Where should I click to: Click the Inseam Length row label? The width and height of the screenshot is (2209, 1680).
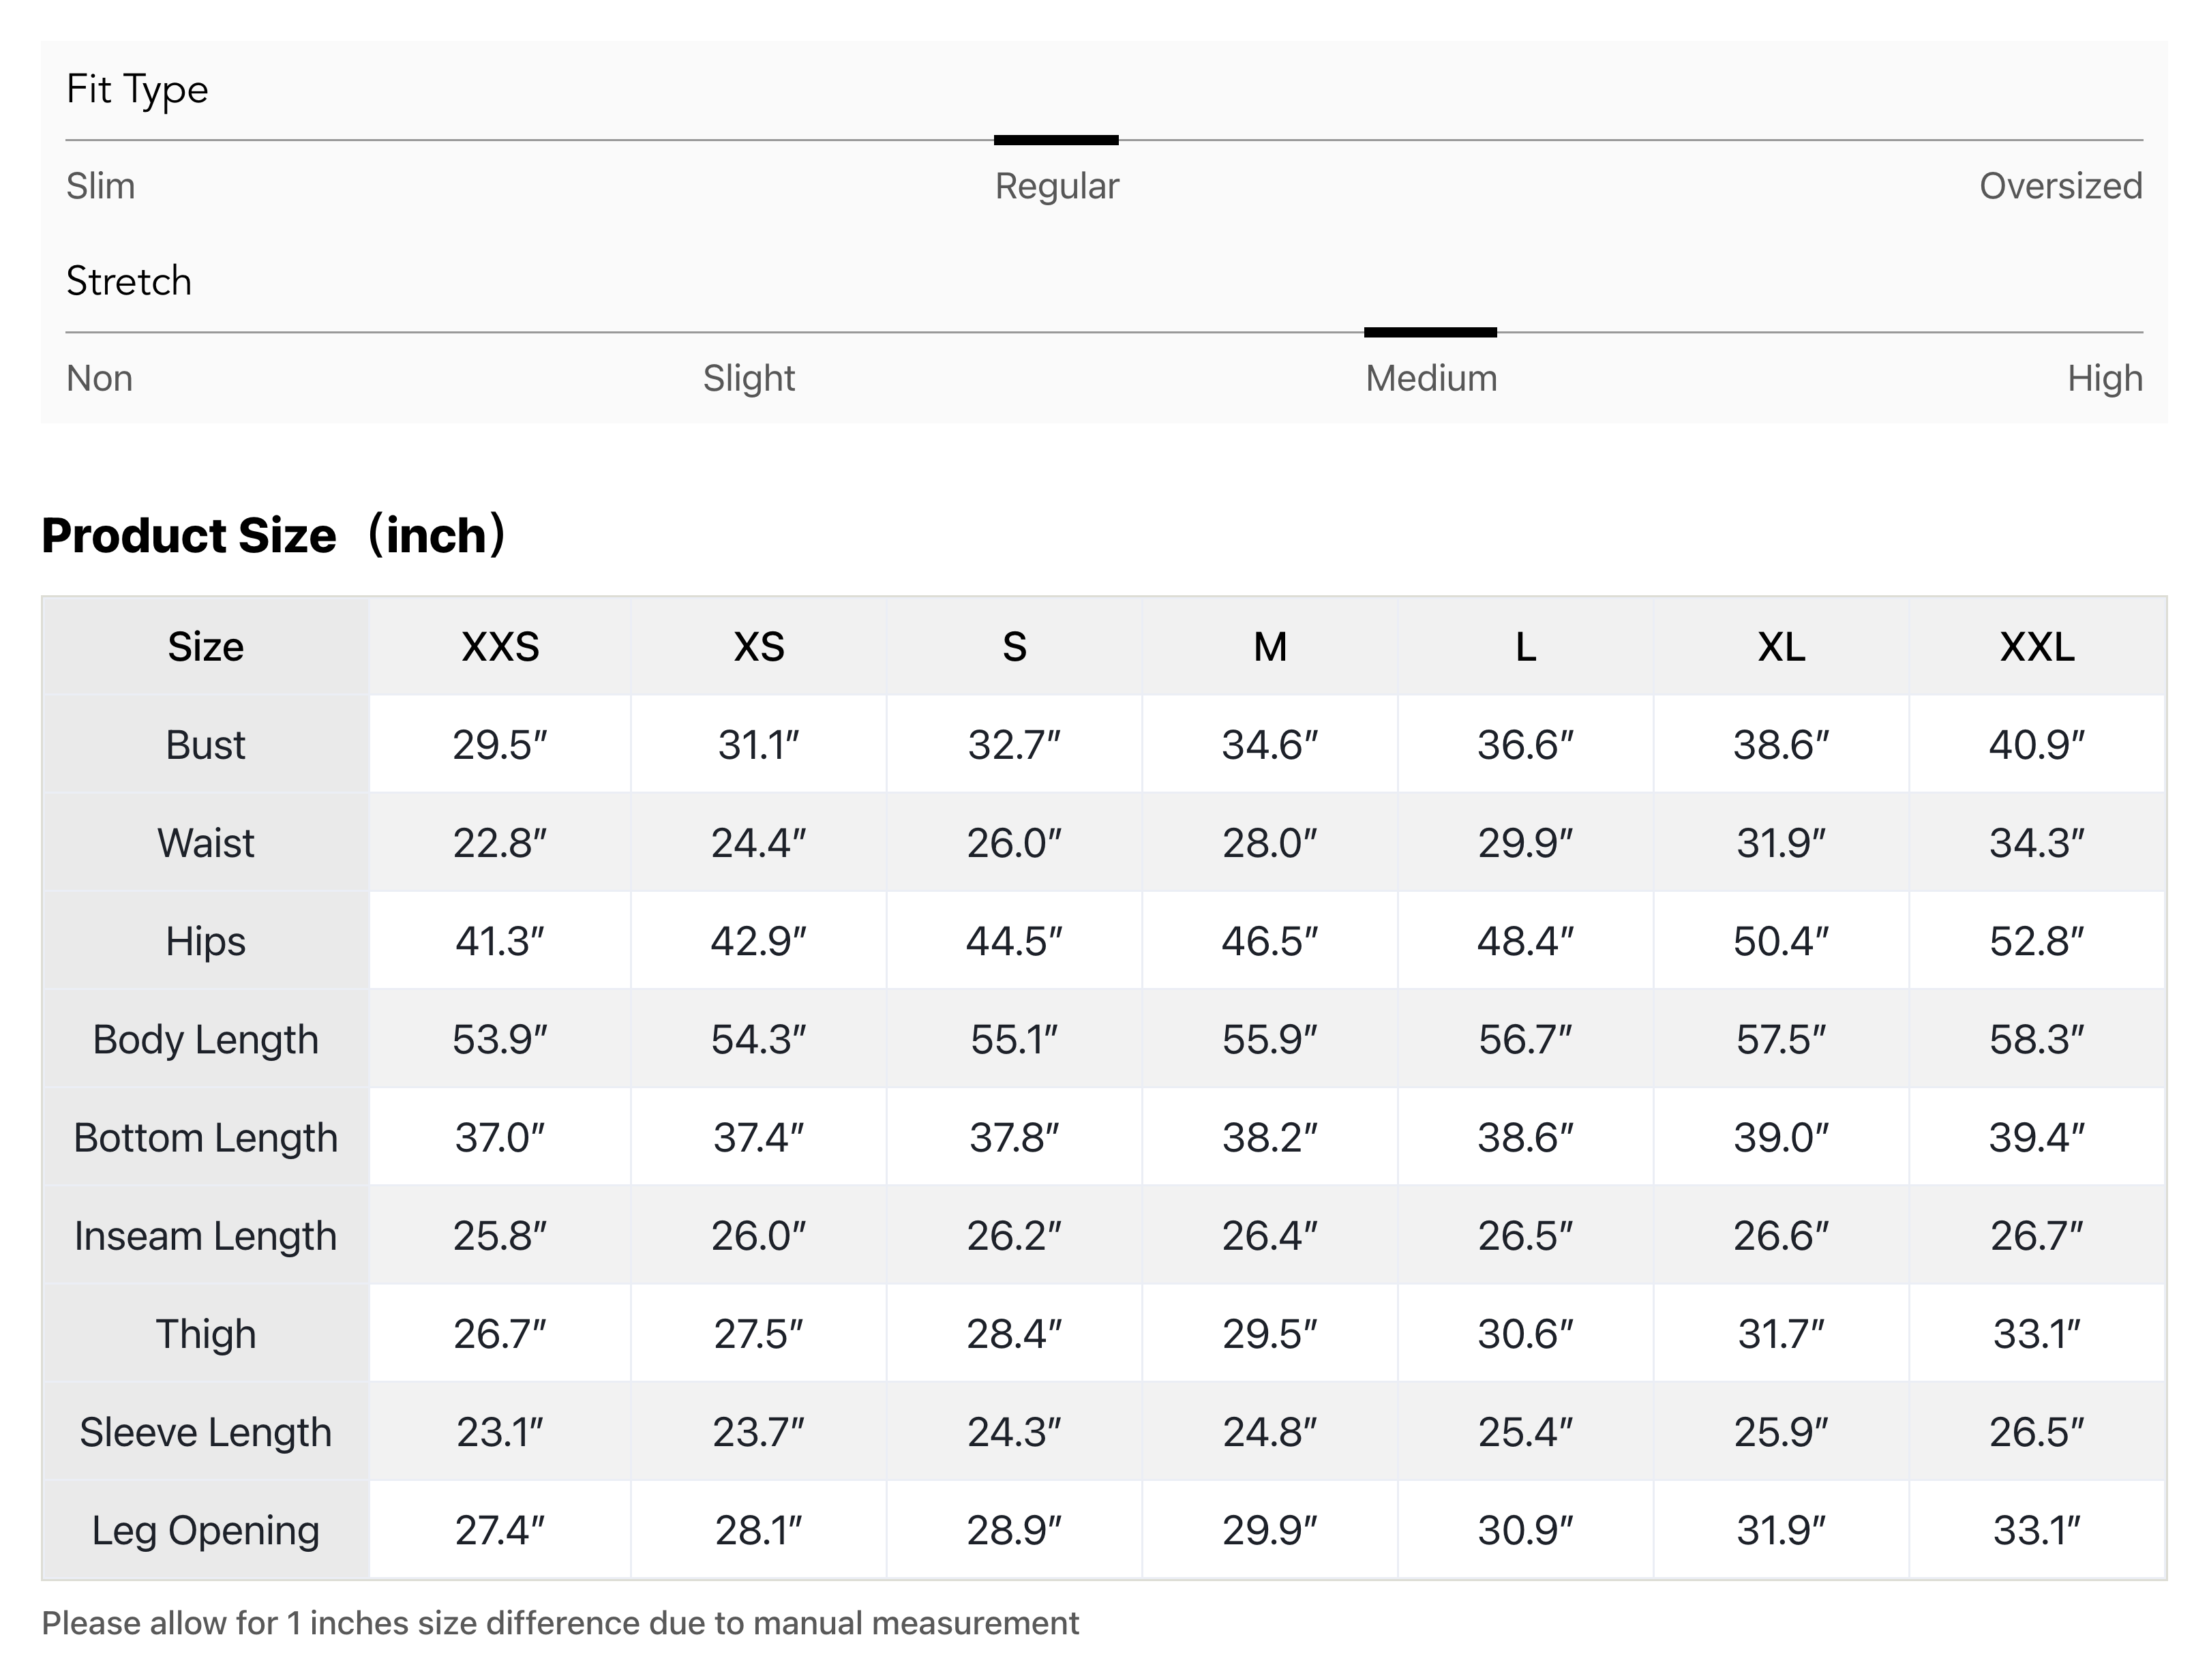tap(205, 1235)
